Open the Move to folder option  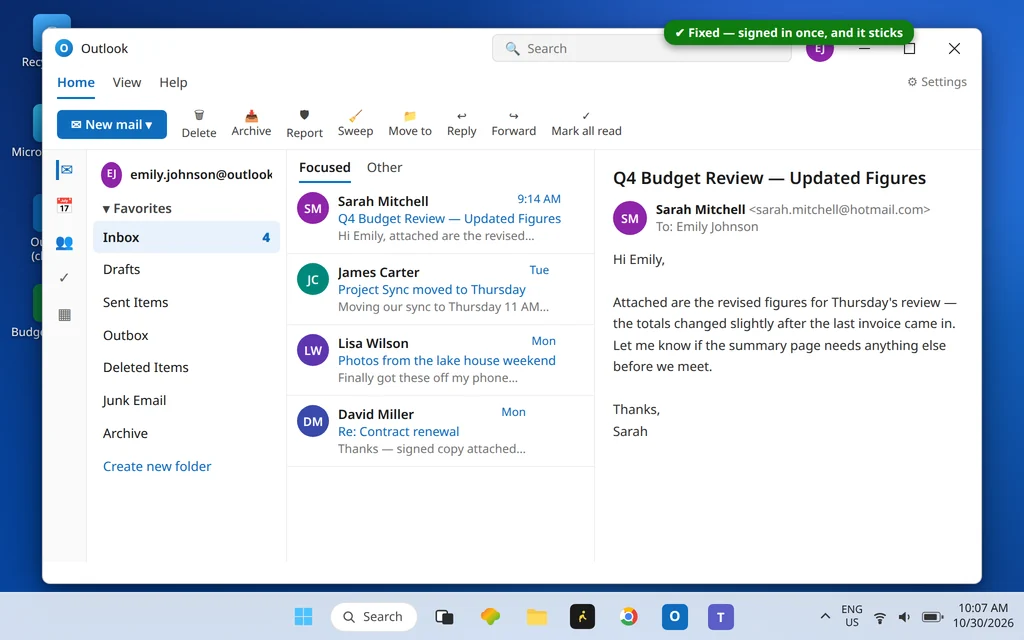[x=409, y=124]
